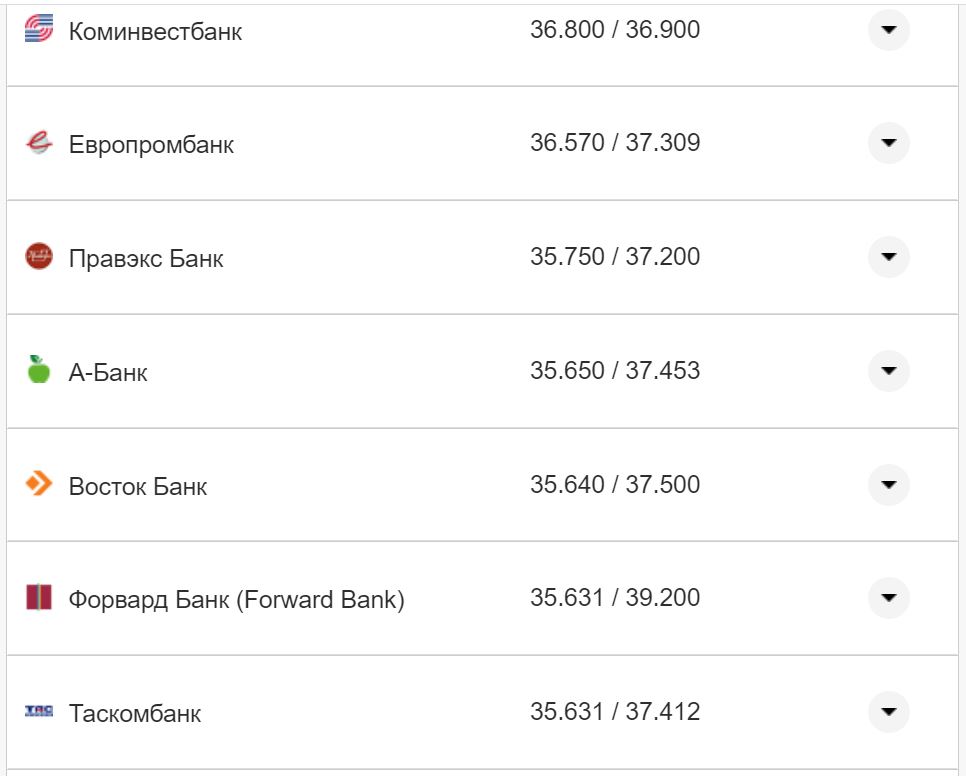This screenshot has width=966, height=776.
Task: Click the Форвард Банк logo icon
Action: [x=38, y=598]
